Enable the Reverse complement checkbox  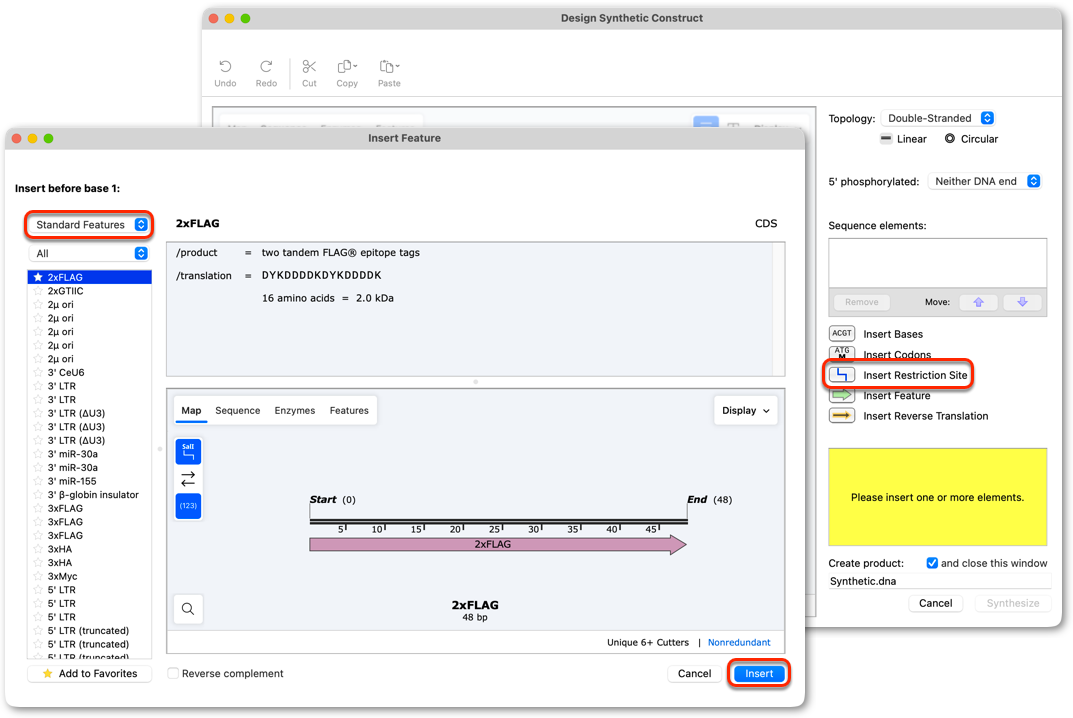pos(174,674)
